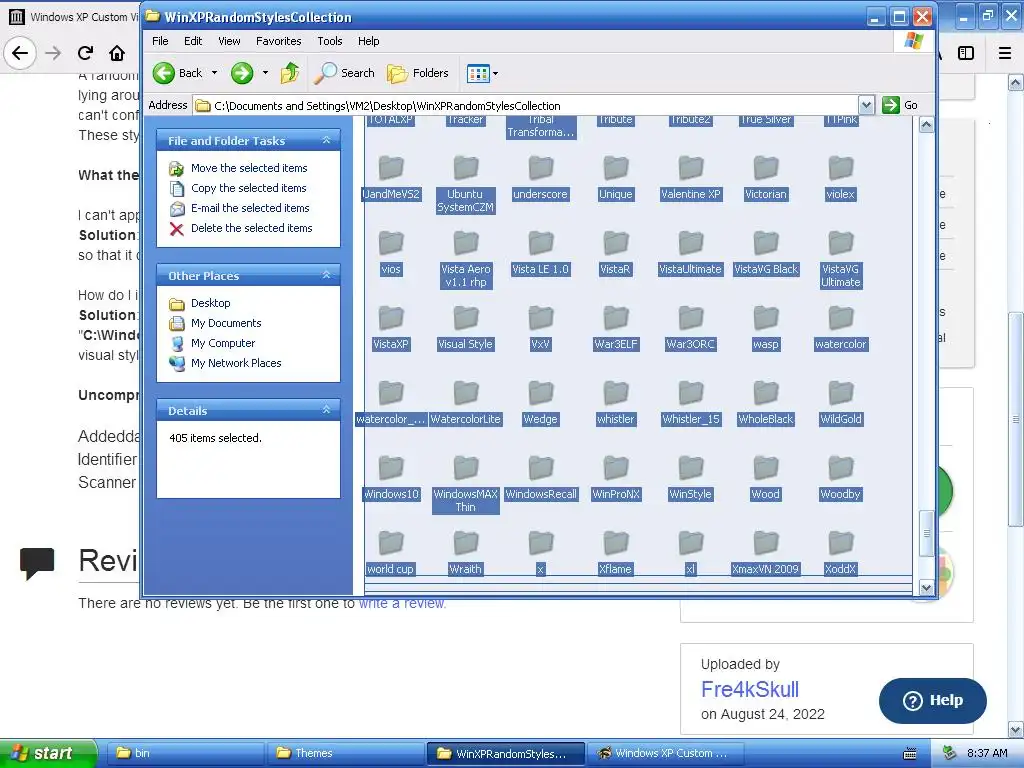Open My Network Places link
The width and height of the screenshot is (1024, 768).
[236, 363]
